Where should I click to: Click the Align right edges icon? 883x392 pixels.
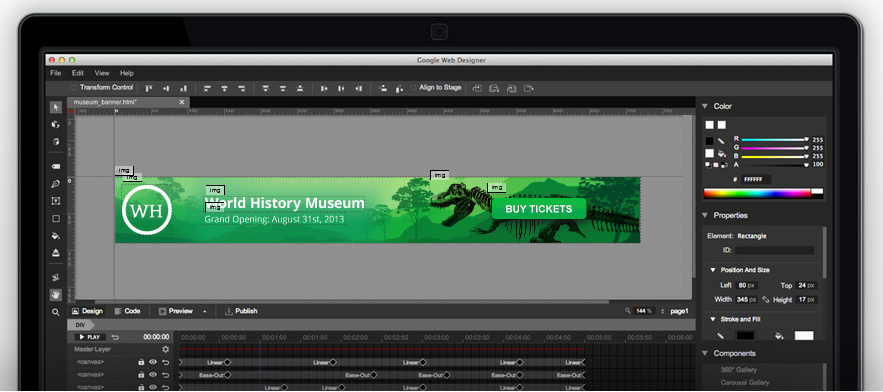(x=242, y=88)
